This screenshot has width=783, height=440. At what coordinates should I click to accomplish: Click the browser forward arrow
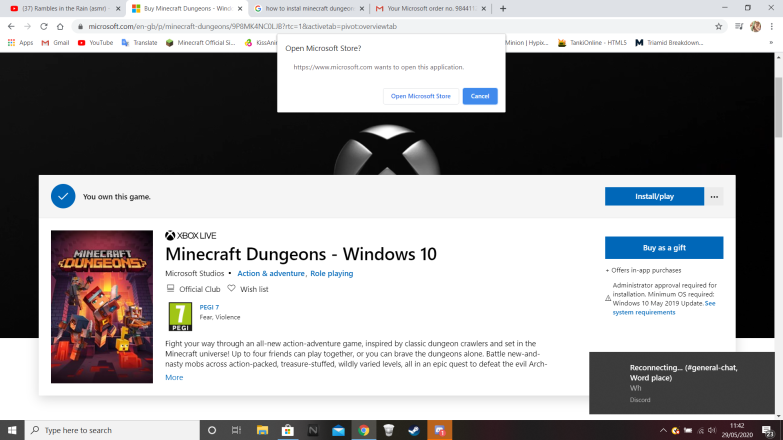click(x=27, y=26)
